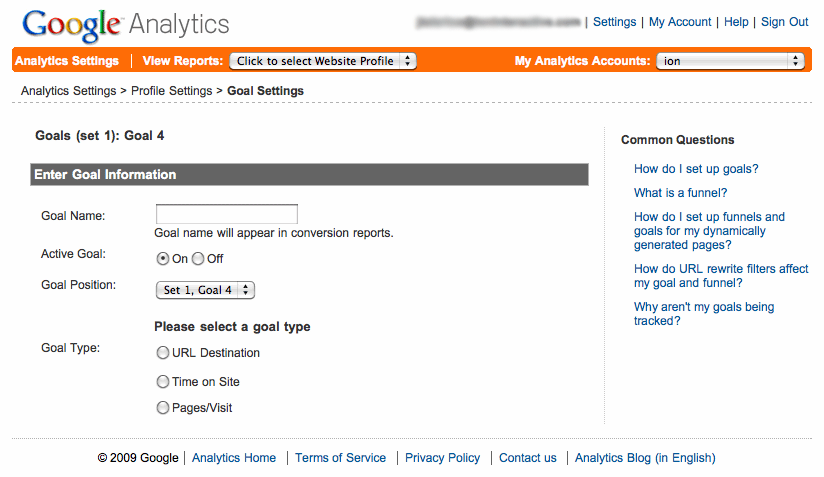Click the 'Goal Settings' breadcrumb text
Viewport: 824px width, 477px height.
pyautogui.click(x=265, y=91)
